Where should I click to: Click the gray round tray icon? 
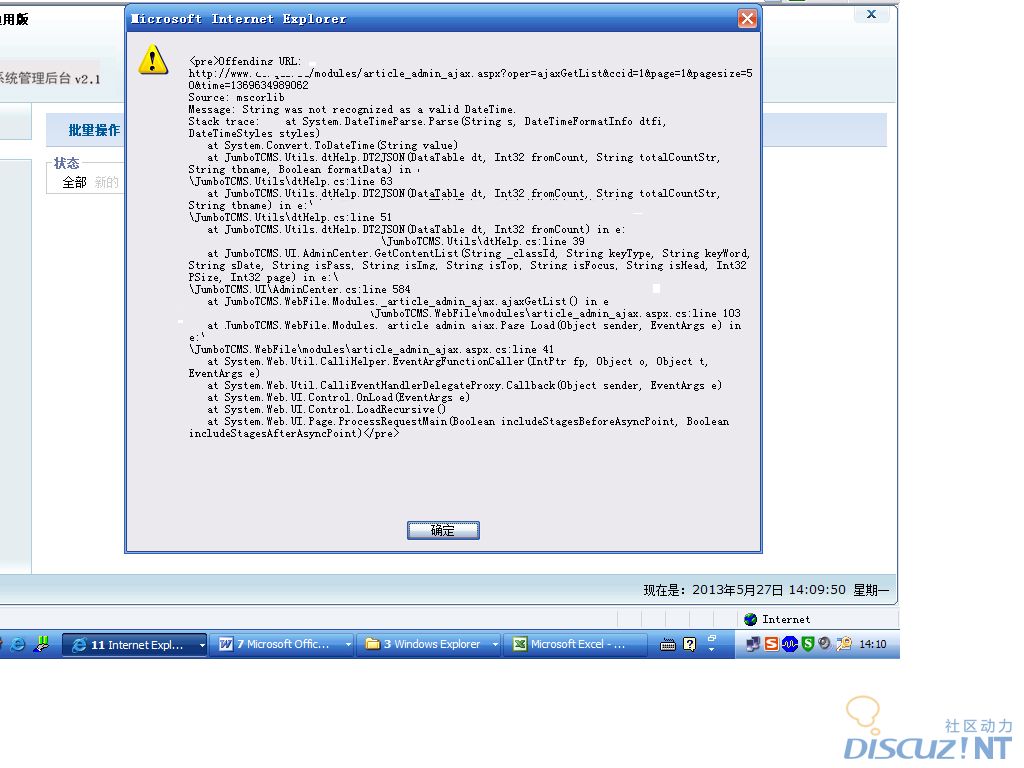(825, 643)
